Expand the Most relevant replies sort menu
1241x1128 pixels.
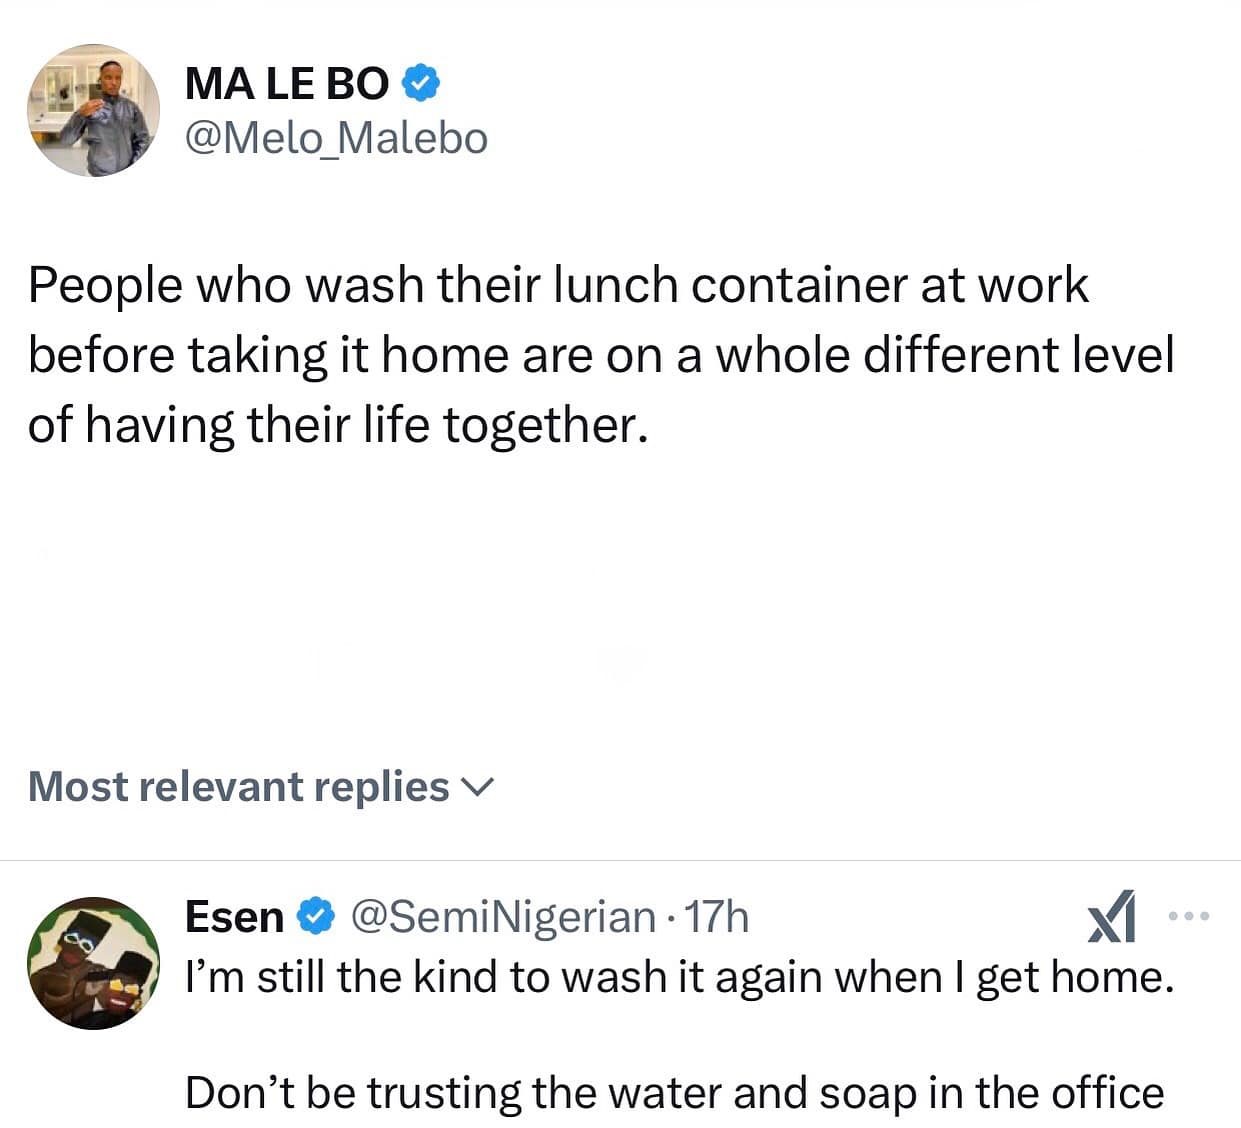(239, 787)
